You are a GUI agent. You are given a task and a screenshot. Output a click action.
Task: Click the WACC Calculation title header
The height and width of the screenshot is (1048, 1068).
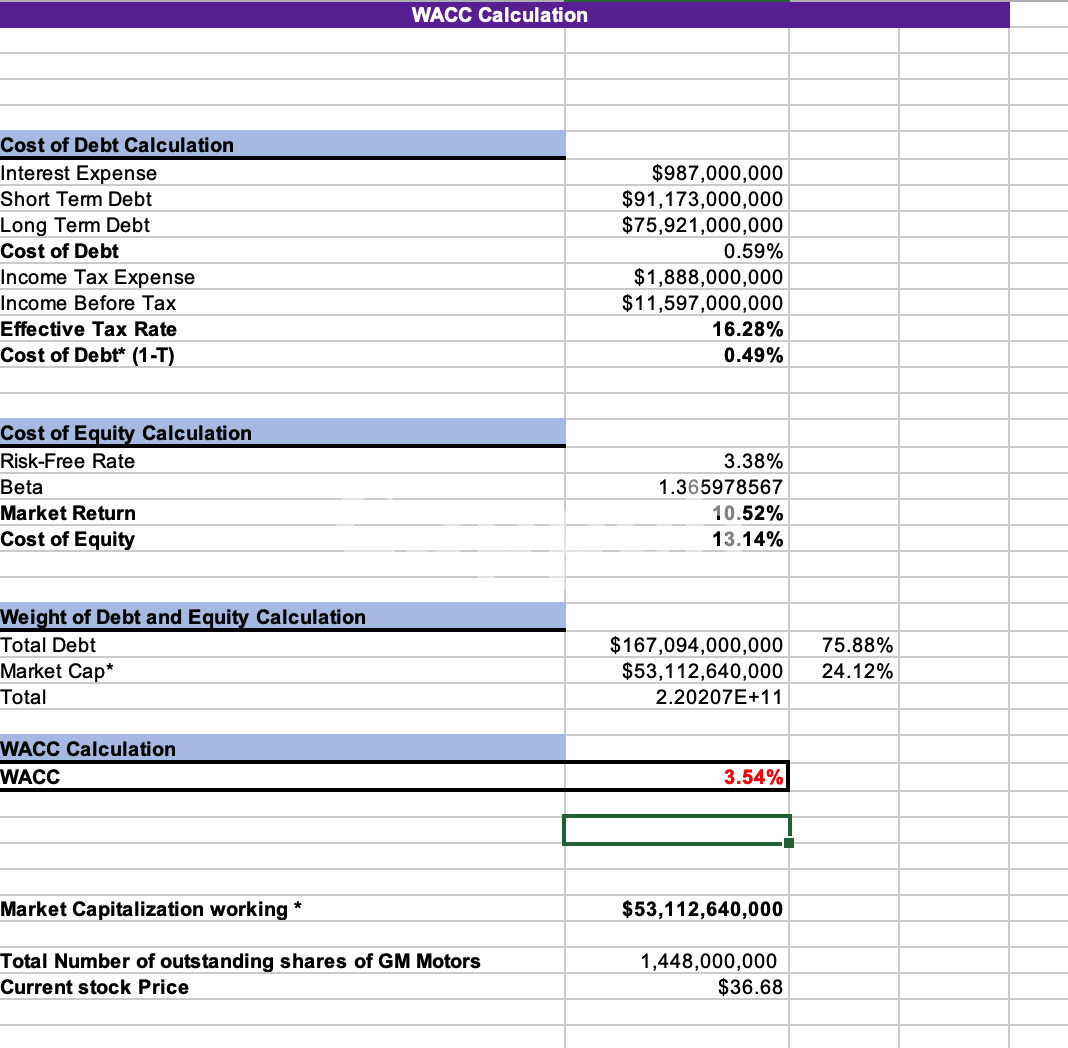tap(500, 15)
